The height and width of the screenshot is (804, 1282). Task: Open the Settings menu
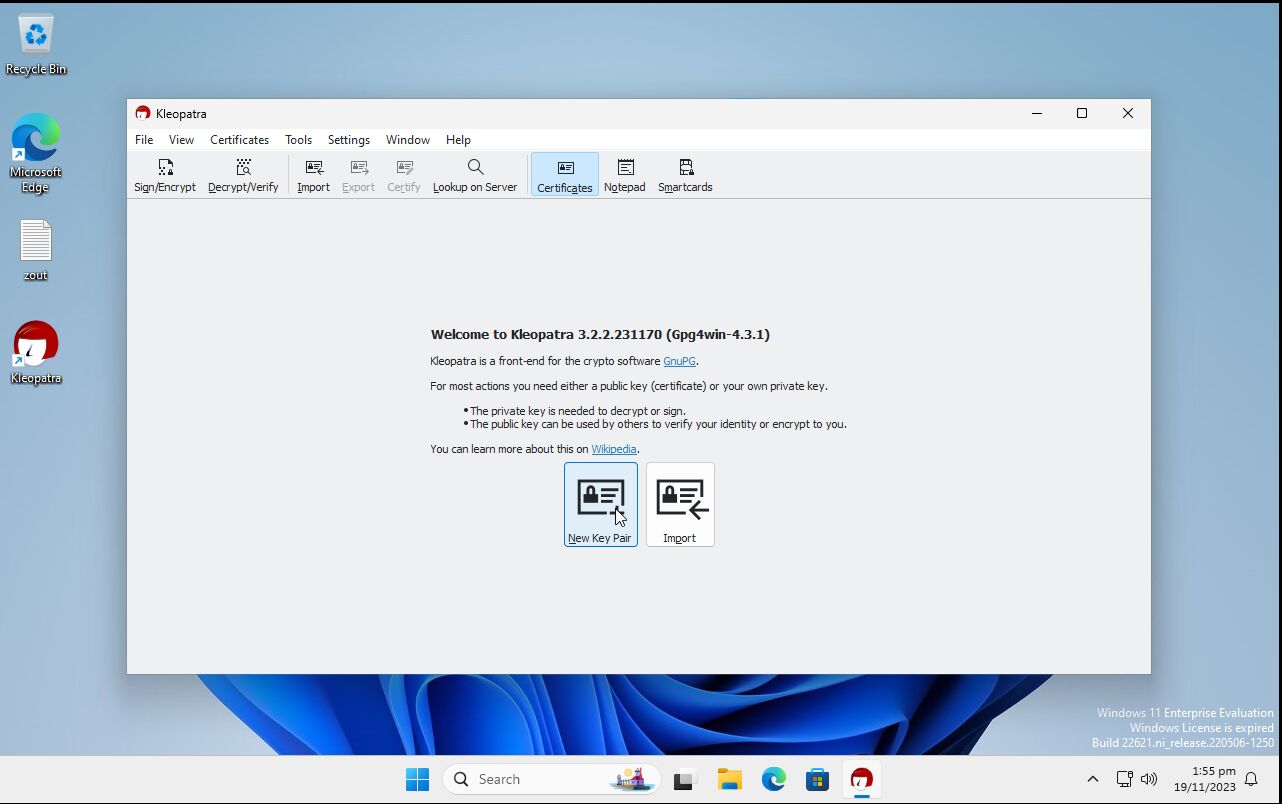coord(349,140)
